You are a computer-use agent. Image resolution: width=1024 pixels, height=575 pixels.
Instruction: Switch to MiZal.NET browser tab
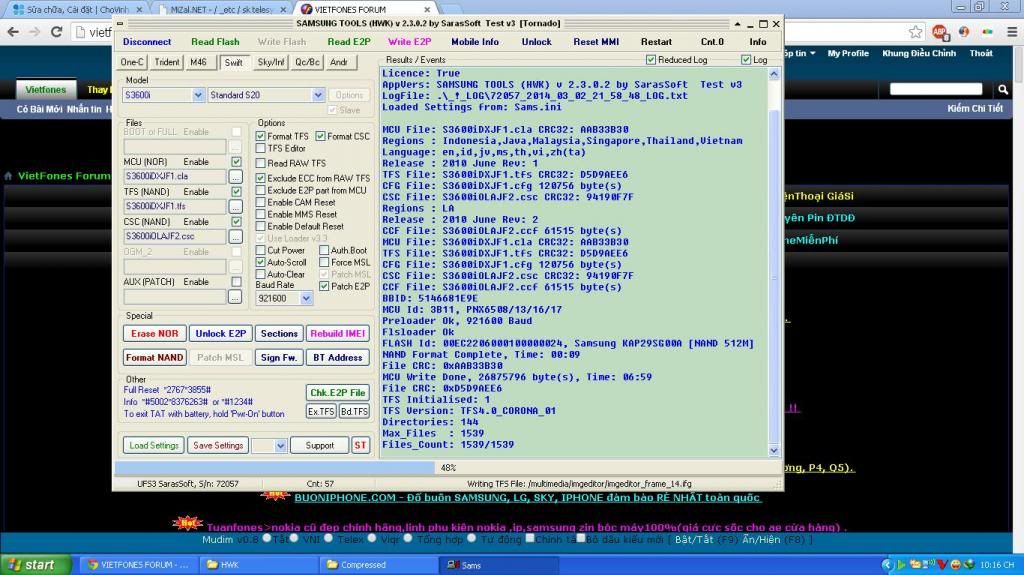(x=222, y=9)
